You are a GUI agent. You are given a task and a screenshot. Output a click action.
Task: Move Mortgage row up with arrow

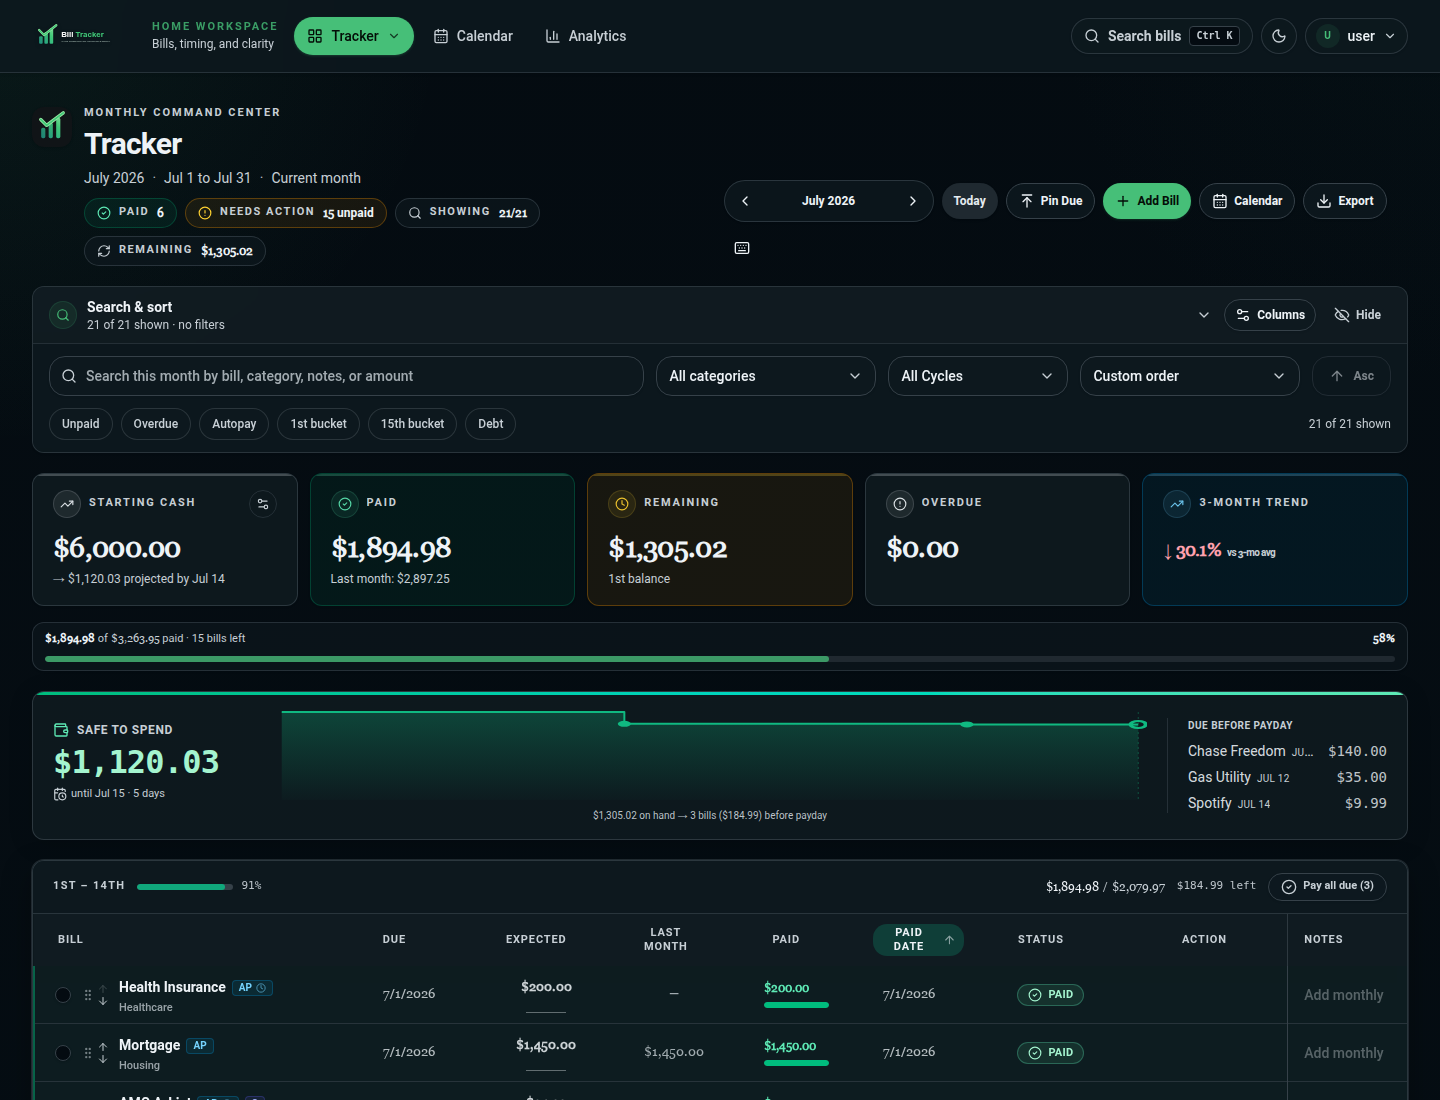(x=103, y=1047)
